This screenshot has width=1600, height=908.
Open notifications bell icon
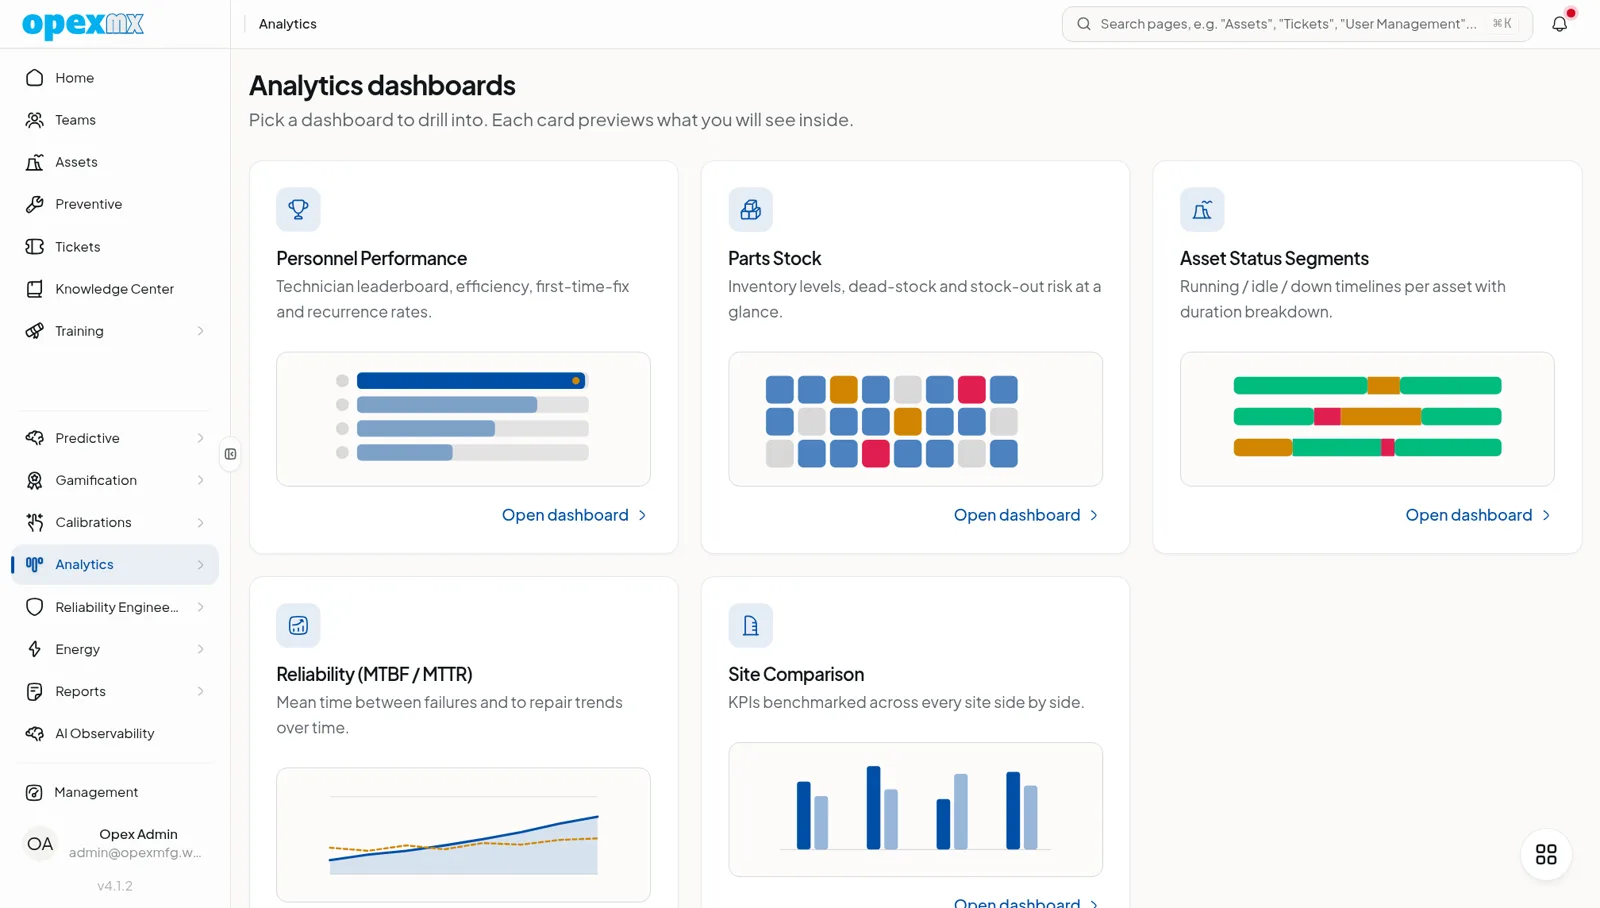pyautogui.click(x=1559, y=24)
